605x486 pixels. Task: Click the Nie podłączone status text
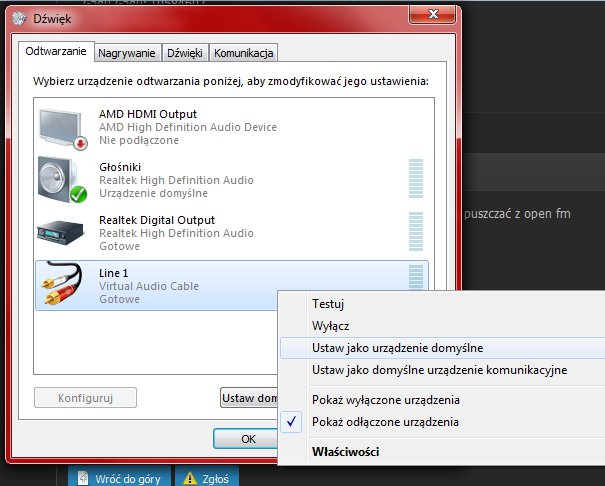tap(139, 140)
